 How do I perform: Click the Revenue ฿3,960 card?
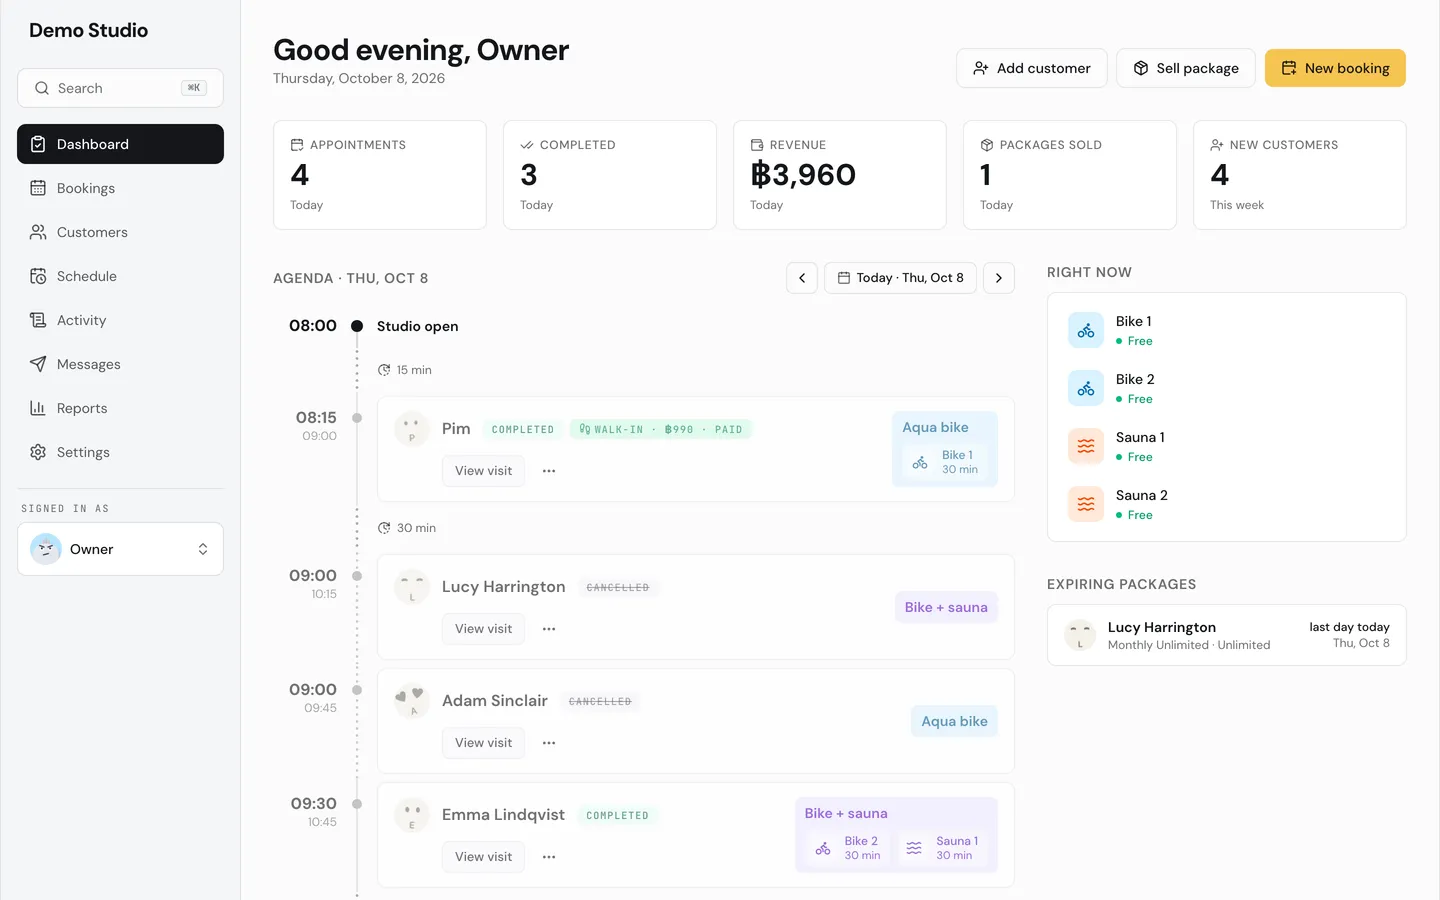[840, 175]
